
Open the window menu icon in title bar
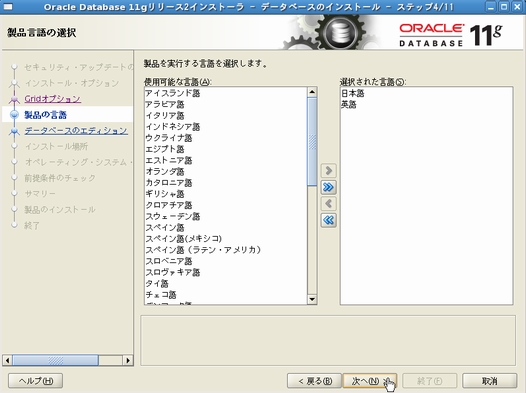7,7
